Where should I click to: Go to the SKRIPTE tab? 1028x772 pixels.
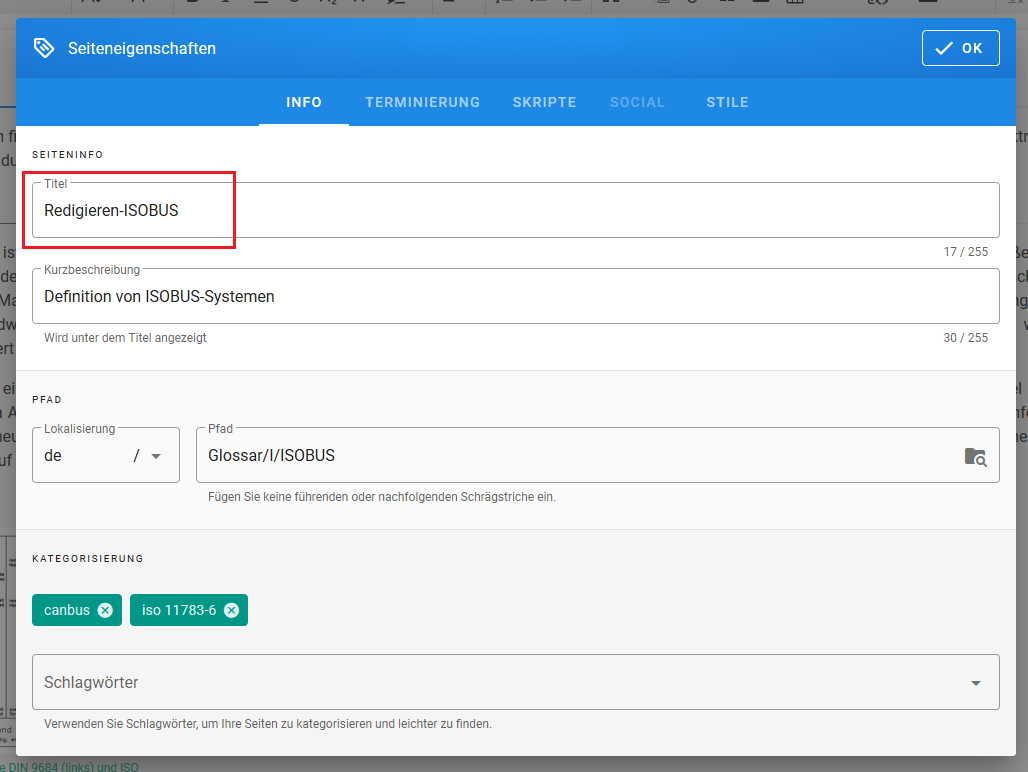[544, 102]
